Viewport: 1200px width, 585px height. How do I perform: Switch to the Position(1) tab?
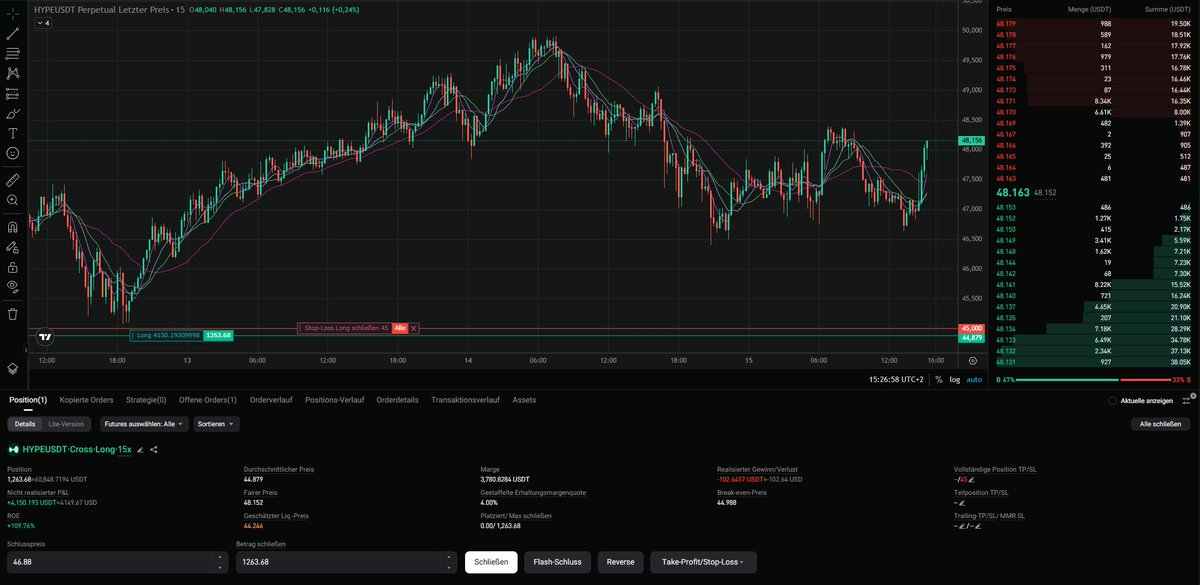28,399
